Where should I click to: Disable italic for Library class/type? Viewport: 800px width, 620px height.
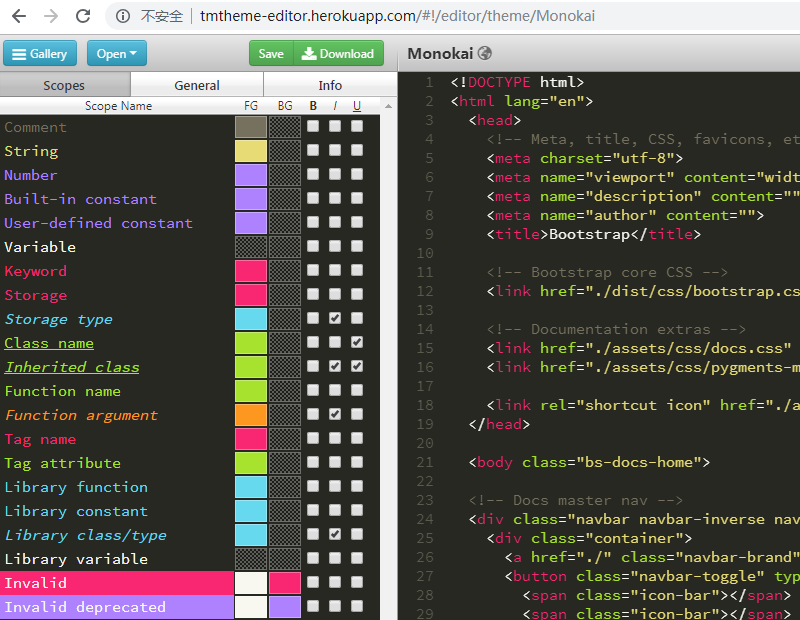(x=335, y=534)
